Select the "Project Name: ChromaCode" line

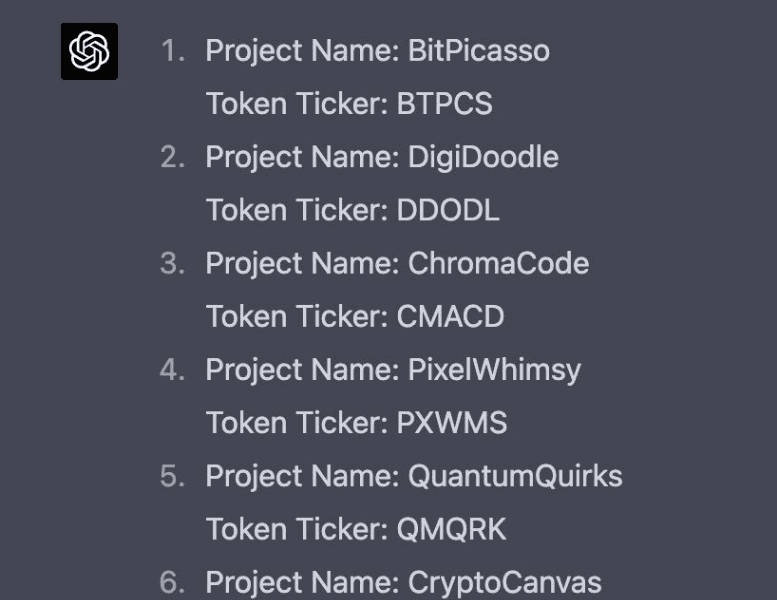(x=397, y=263)
